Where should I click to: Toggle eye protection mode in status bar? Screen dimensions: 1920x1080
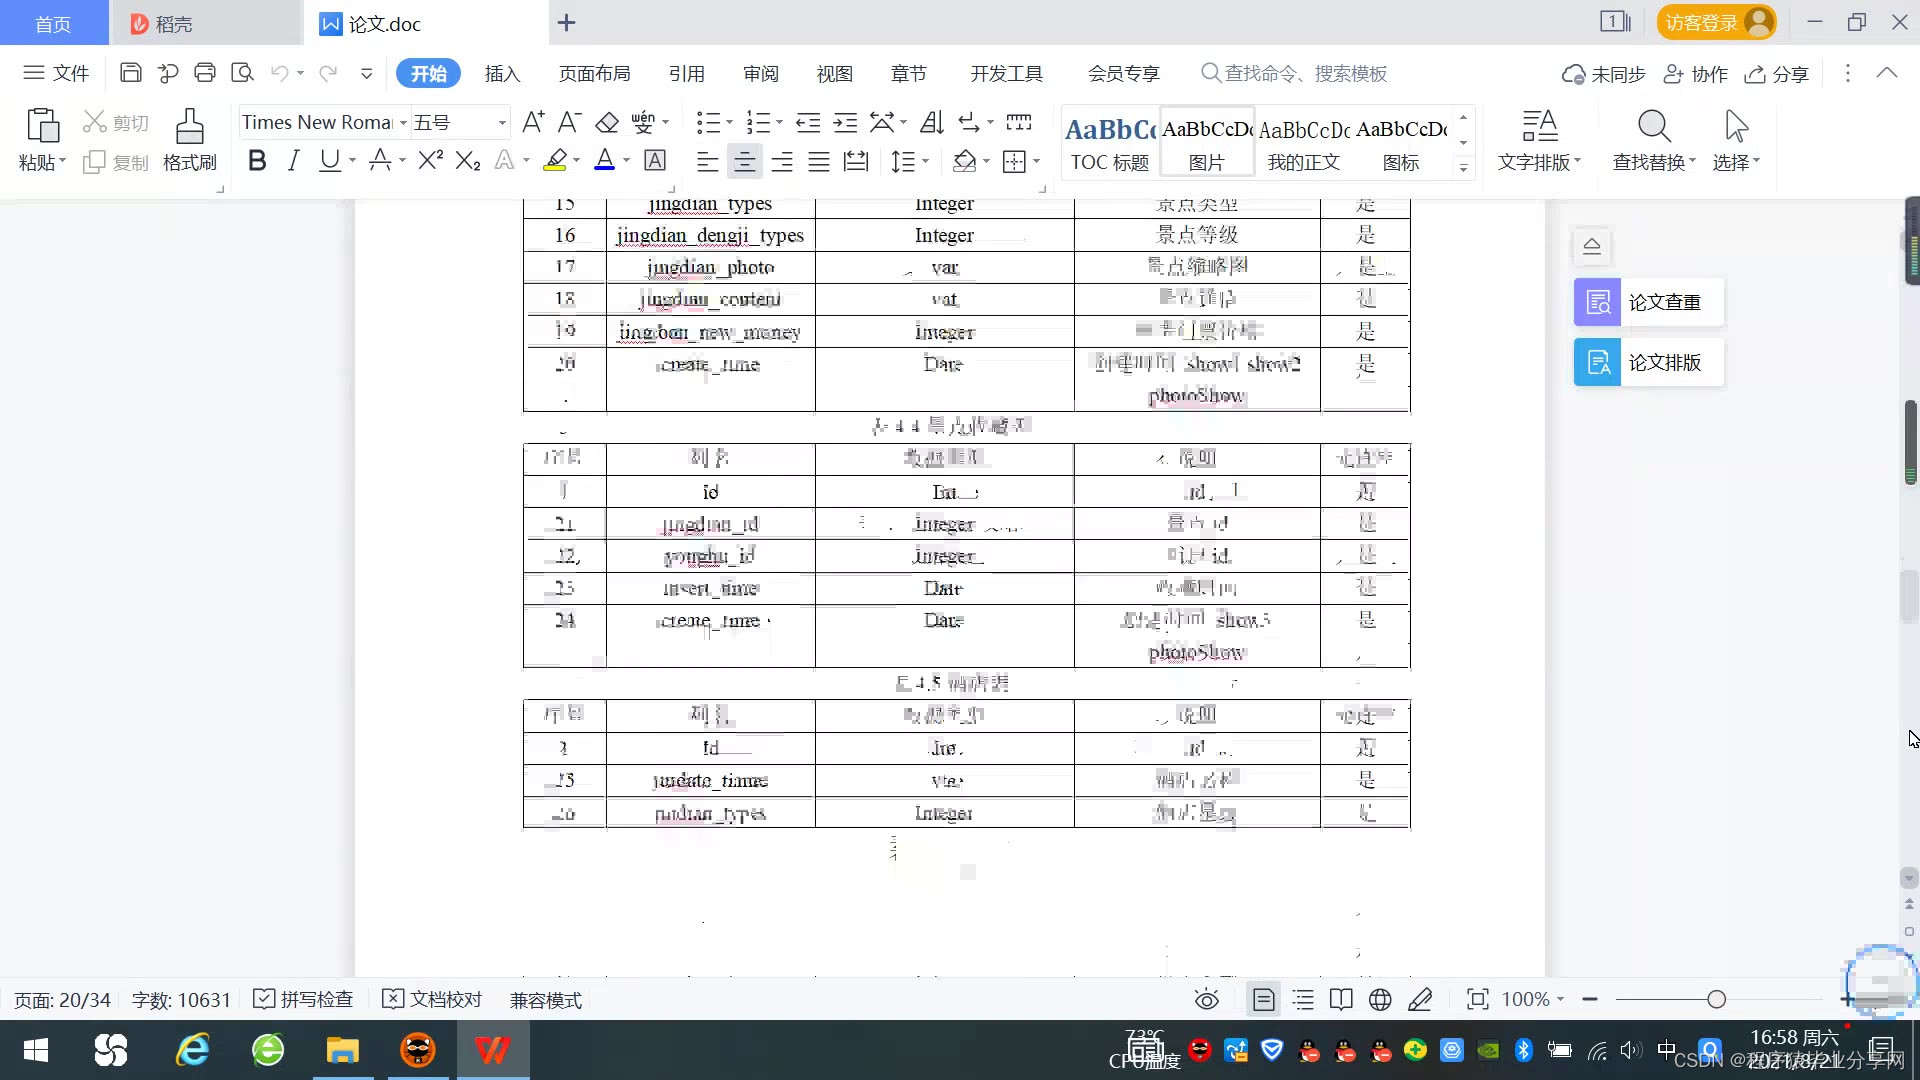(x=1207, y=1000)
